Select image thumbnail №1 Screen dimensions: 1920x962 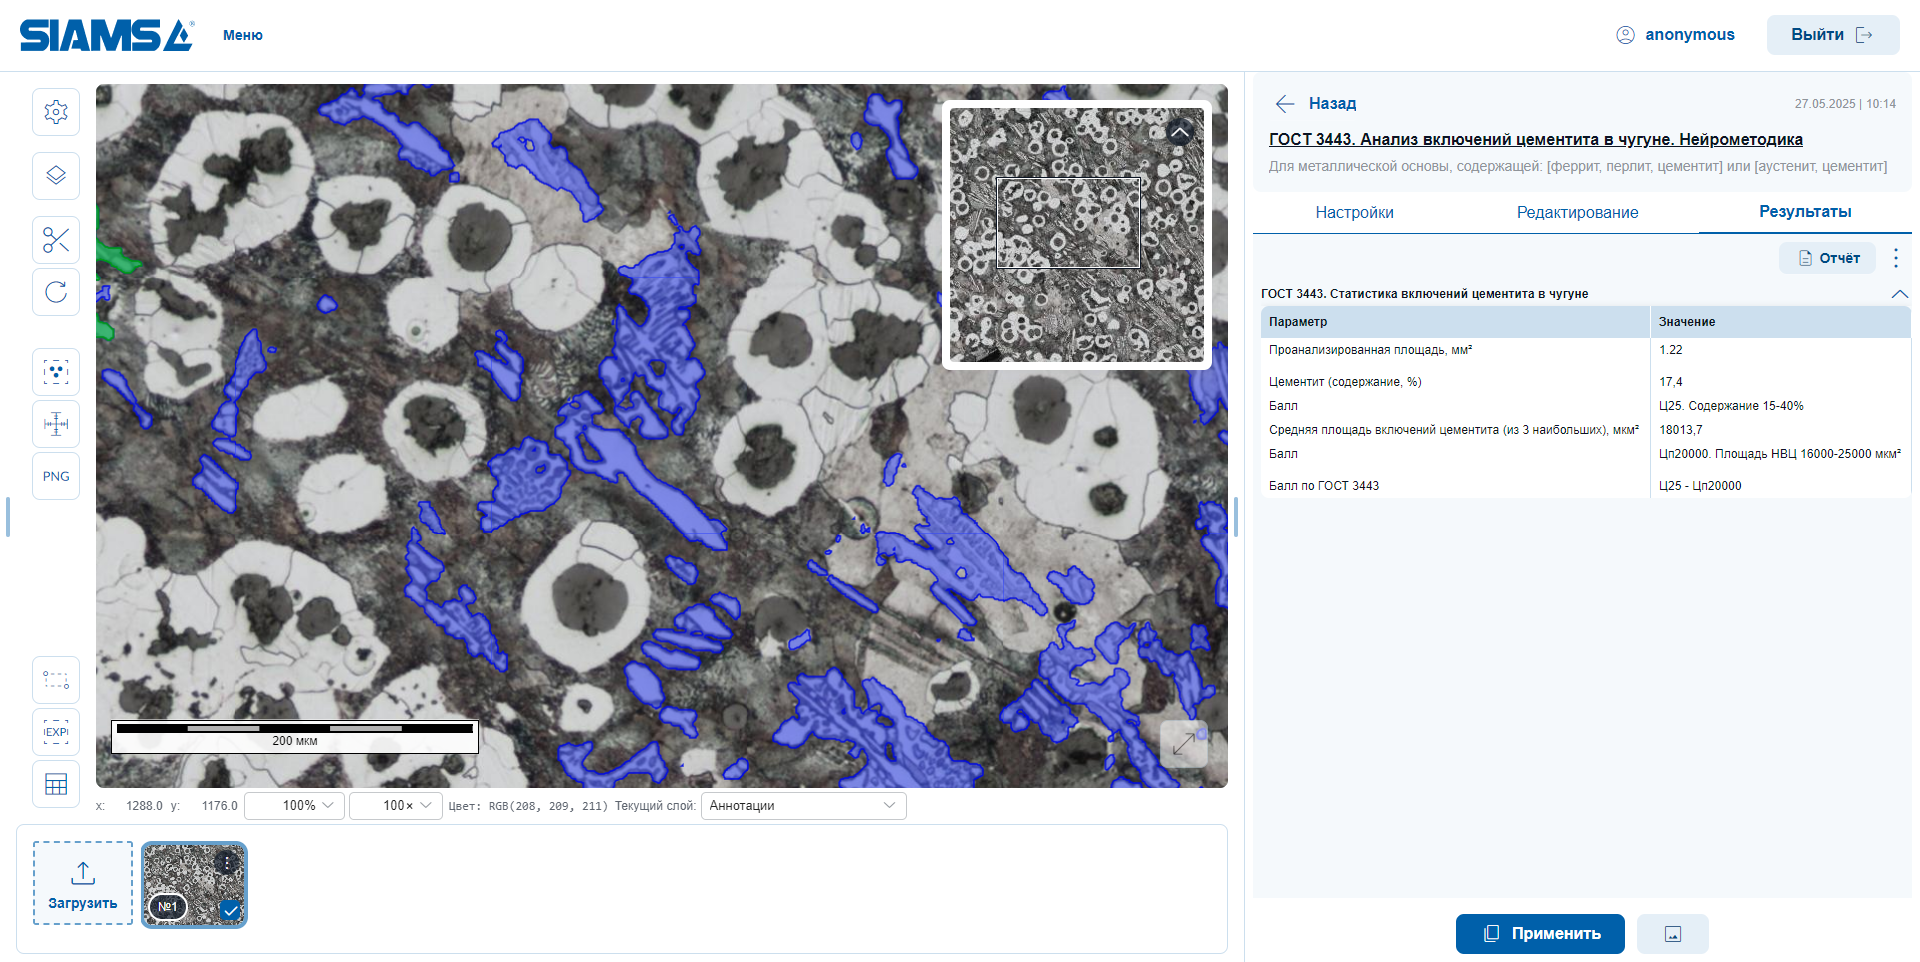coord(194,885)
